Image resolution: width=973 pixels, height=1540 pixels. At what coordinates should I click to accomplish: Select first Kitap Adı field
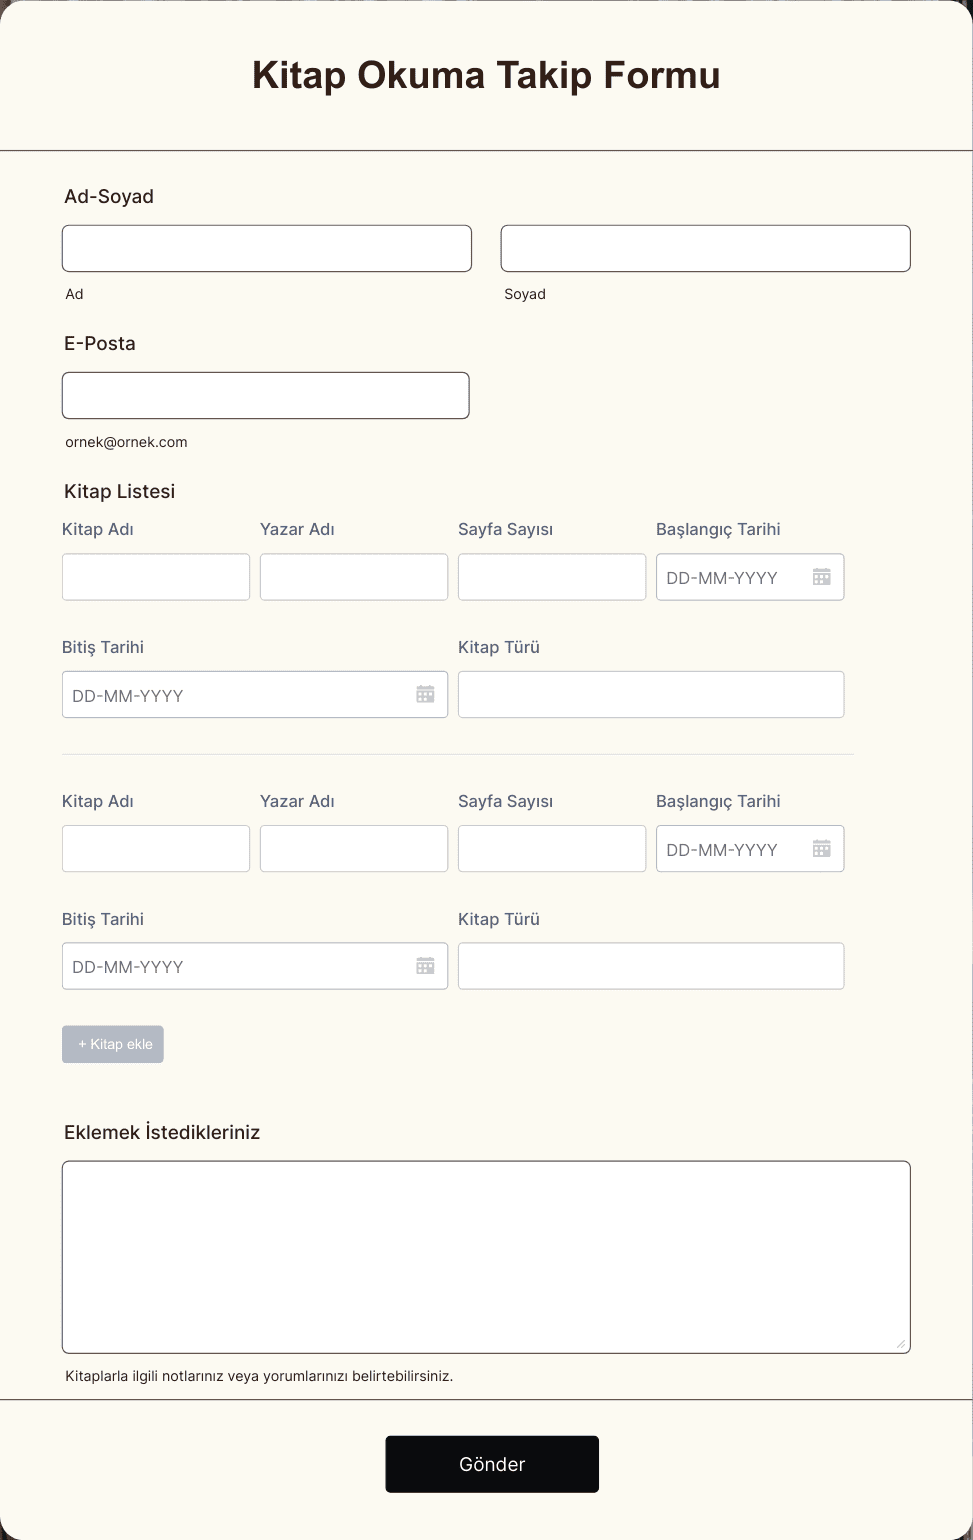pos(156,577)
